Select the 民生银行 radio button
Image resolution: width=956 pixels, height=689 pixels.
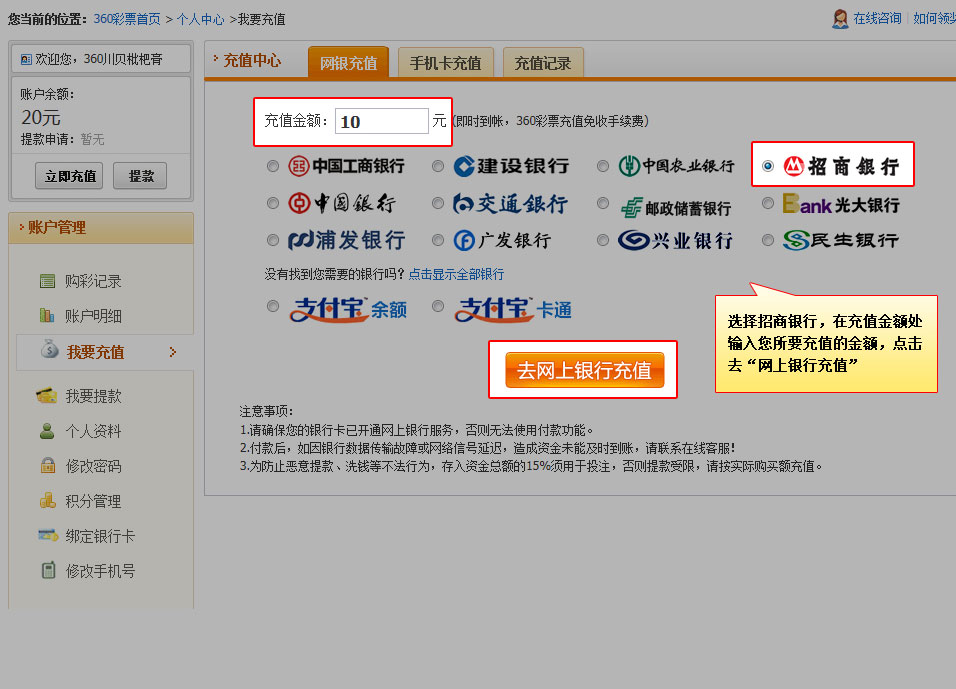pyautogui.click(x=768, y=240)
